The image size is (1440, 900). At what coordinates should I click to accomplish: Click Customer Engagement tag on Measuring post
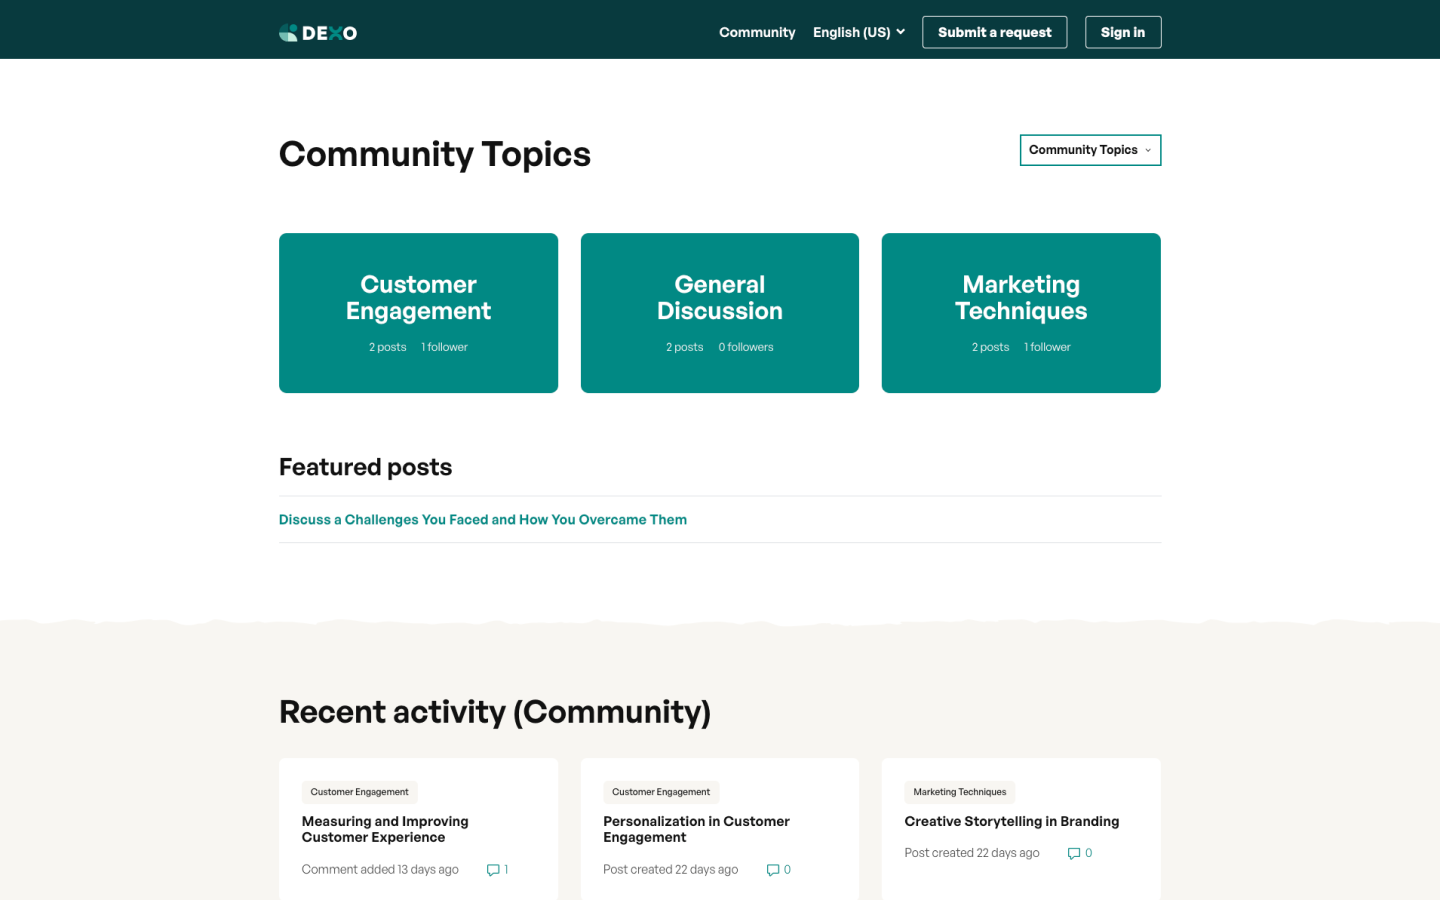click(359, 792)
